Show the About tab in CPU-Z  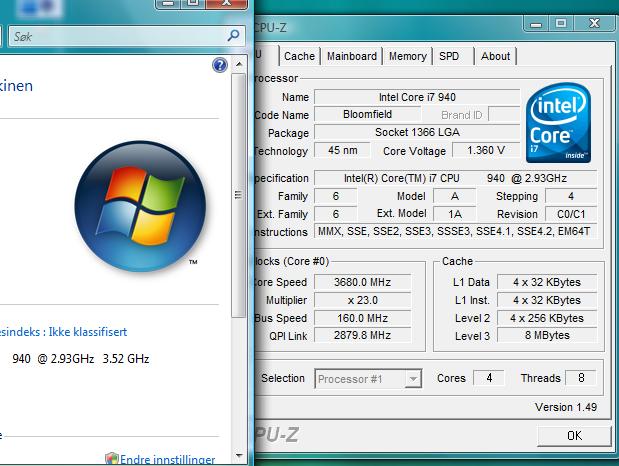pos(495,56)
